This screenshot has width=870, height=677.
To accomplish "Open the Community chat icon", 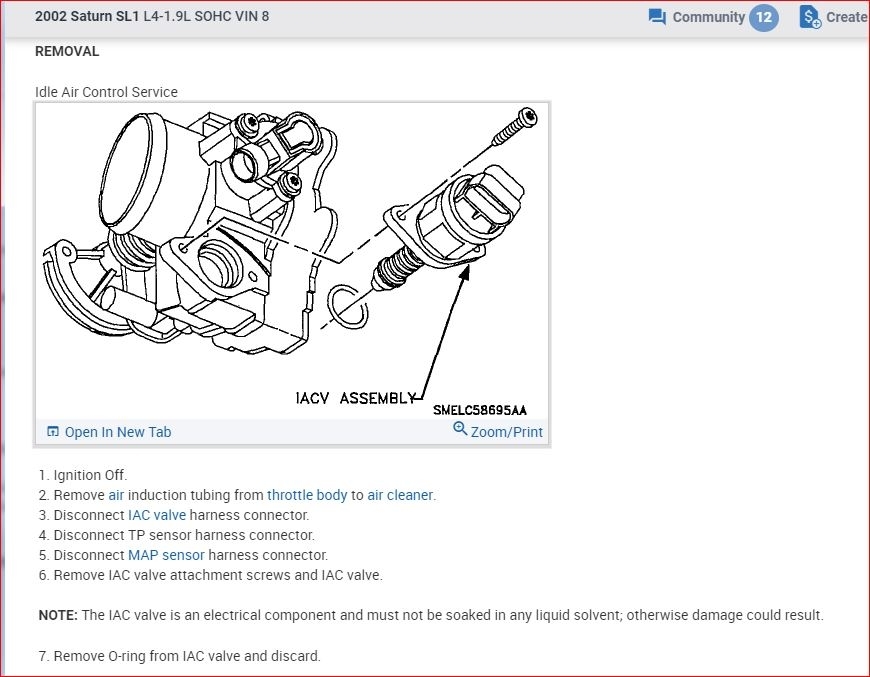I will coord(657,17).
